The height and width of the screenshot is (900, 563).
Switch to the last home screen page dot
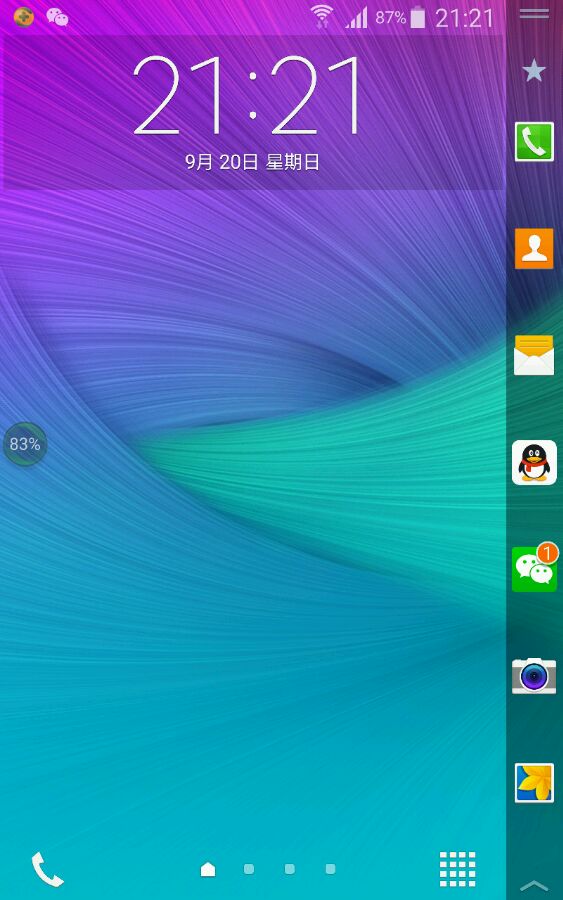[331, 869]
